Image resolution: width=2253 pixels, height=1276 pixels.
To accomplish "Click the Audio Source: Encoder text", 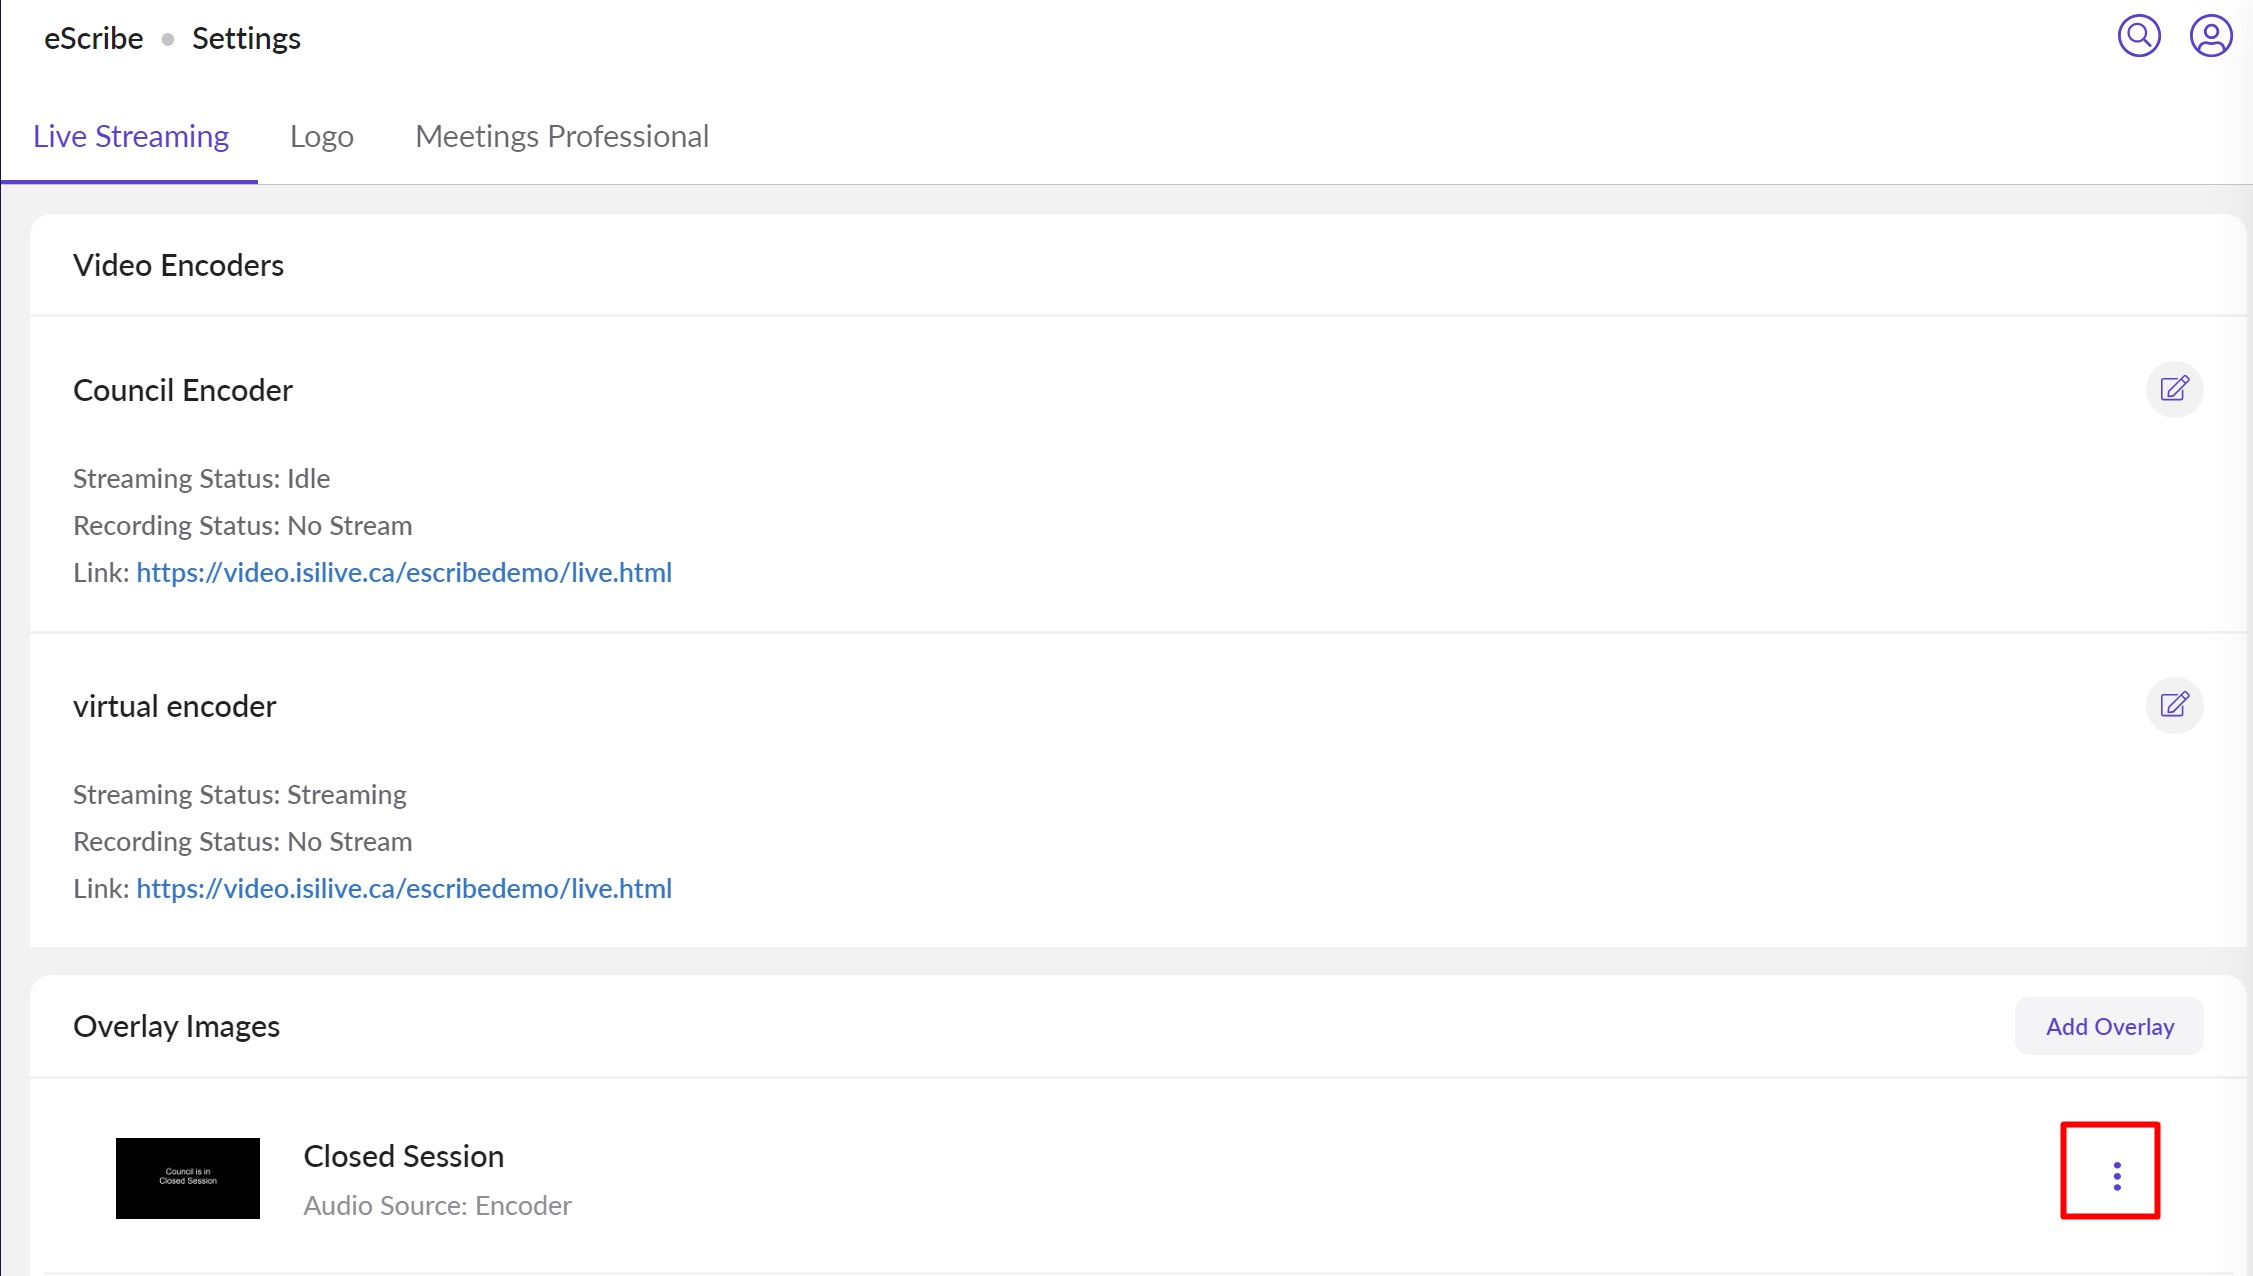I will [x=437, y=1206].
